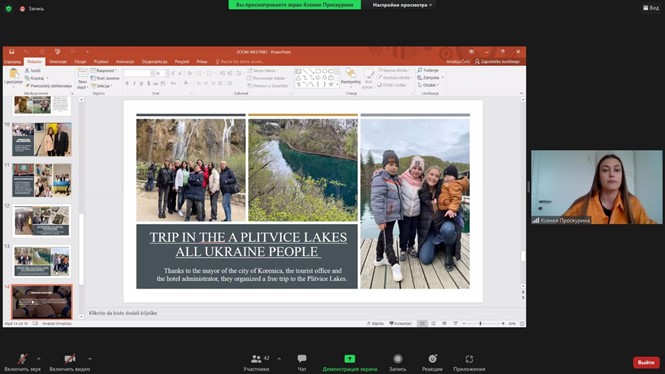The height and width of the screenshot is (374, 665).
Task: Open Odabir select dropdown
Action: 428,85
